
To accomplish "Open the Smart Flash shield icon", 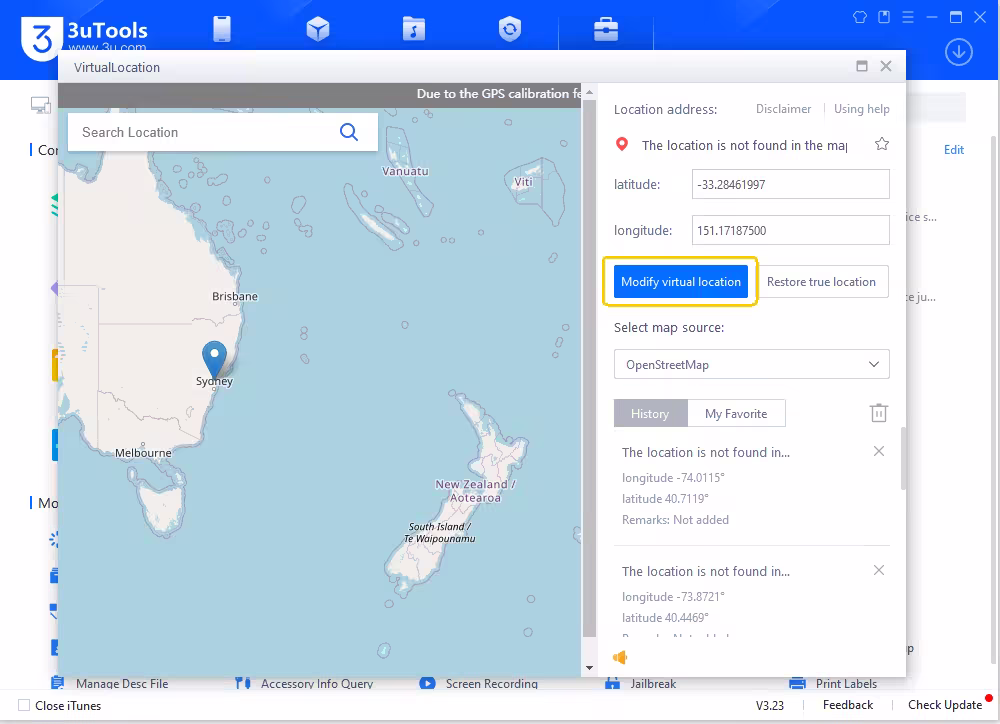I will 510,29.
